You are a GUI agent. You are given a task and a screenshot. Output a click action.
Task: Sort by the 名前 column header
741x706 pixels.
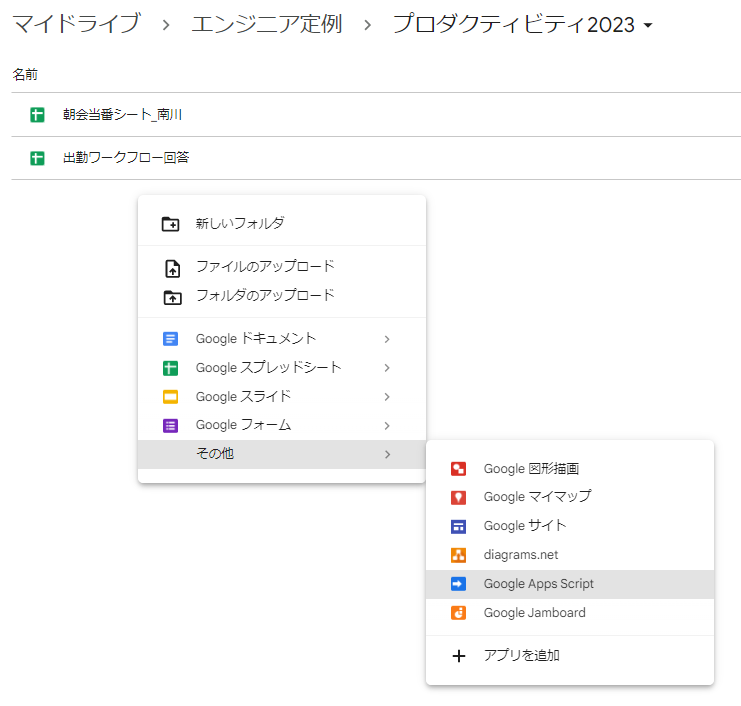click(x=25, y=74)
